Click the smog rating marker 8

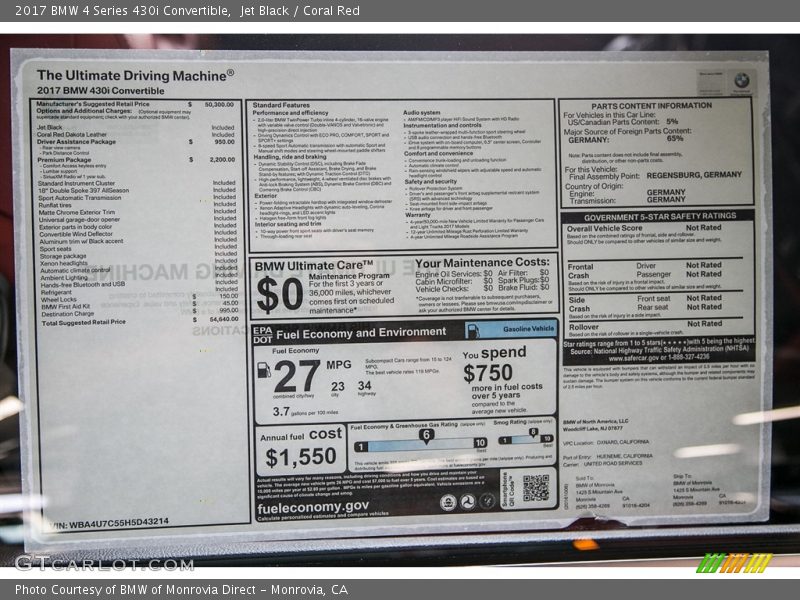[533, 432]
